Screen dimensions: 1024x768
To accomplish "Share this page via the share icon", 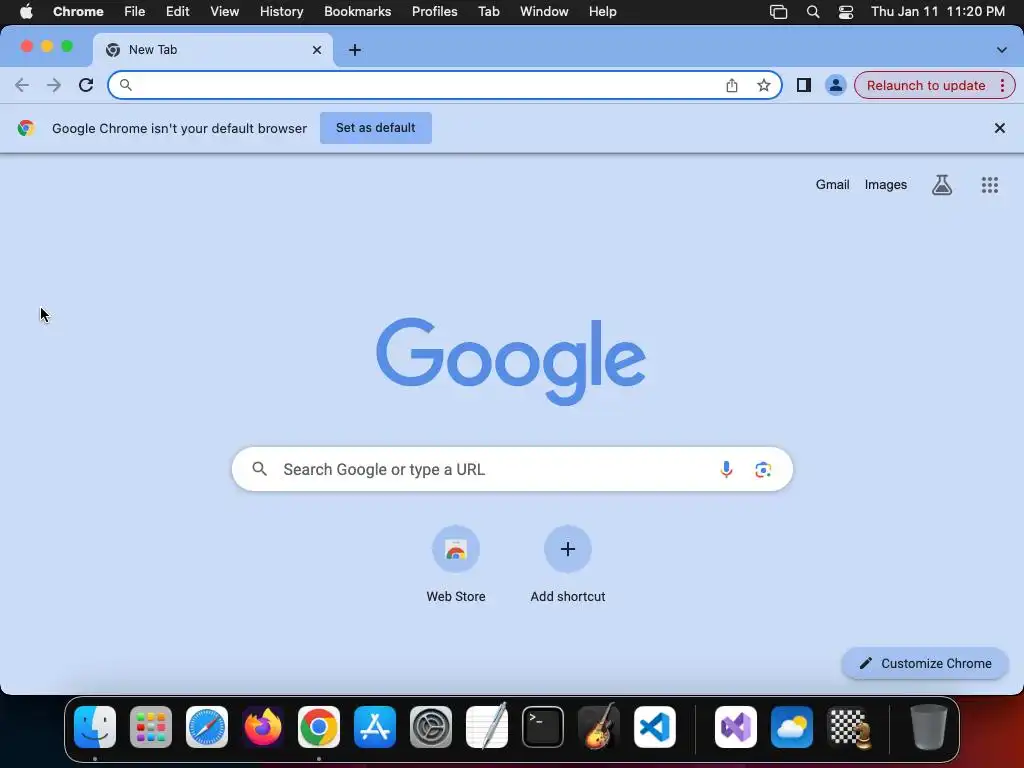I will tap(731, 85).
